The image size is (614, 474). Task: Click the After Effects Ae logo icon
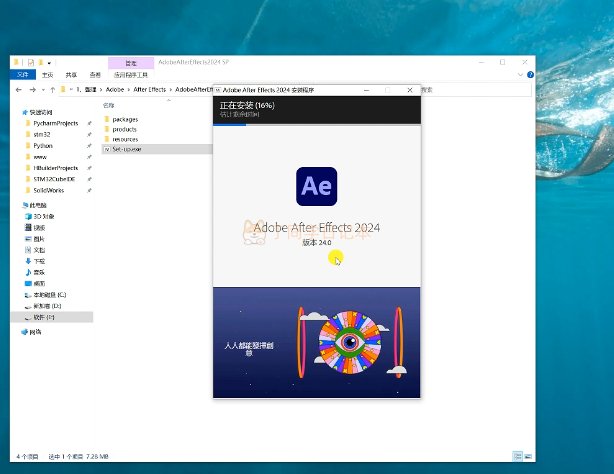tap(316, 187)
